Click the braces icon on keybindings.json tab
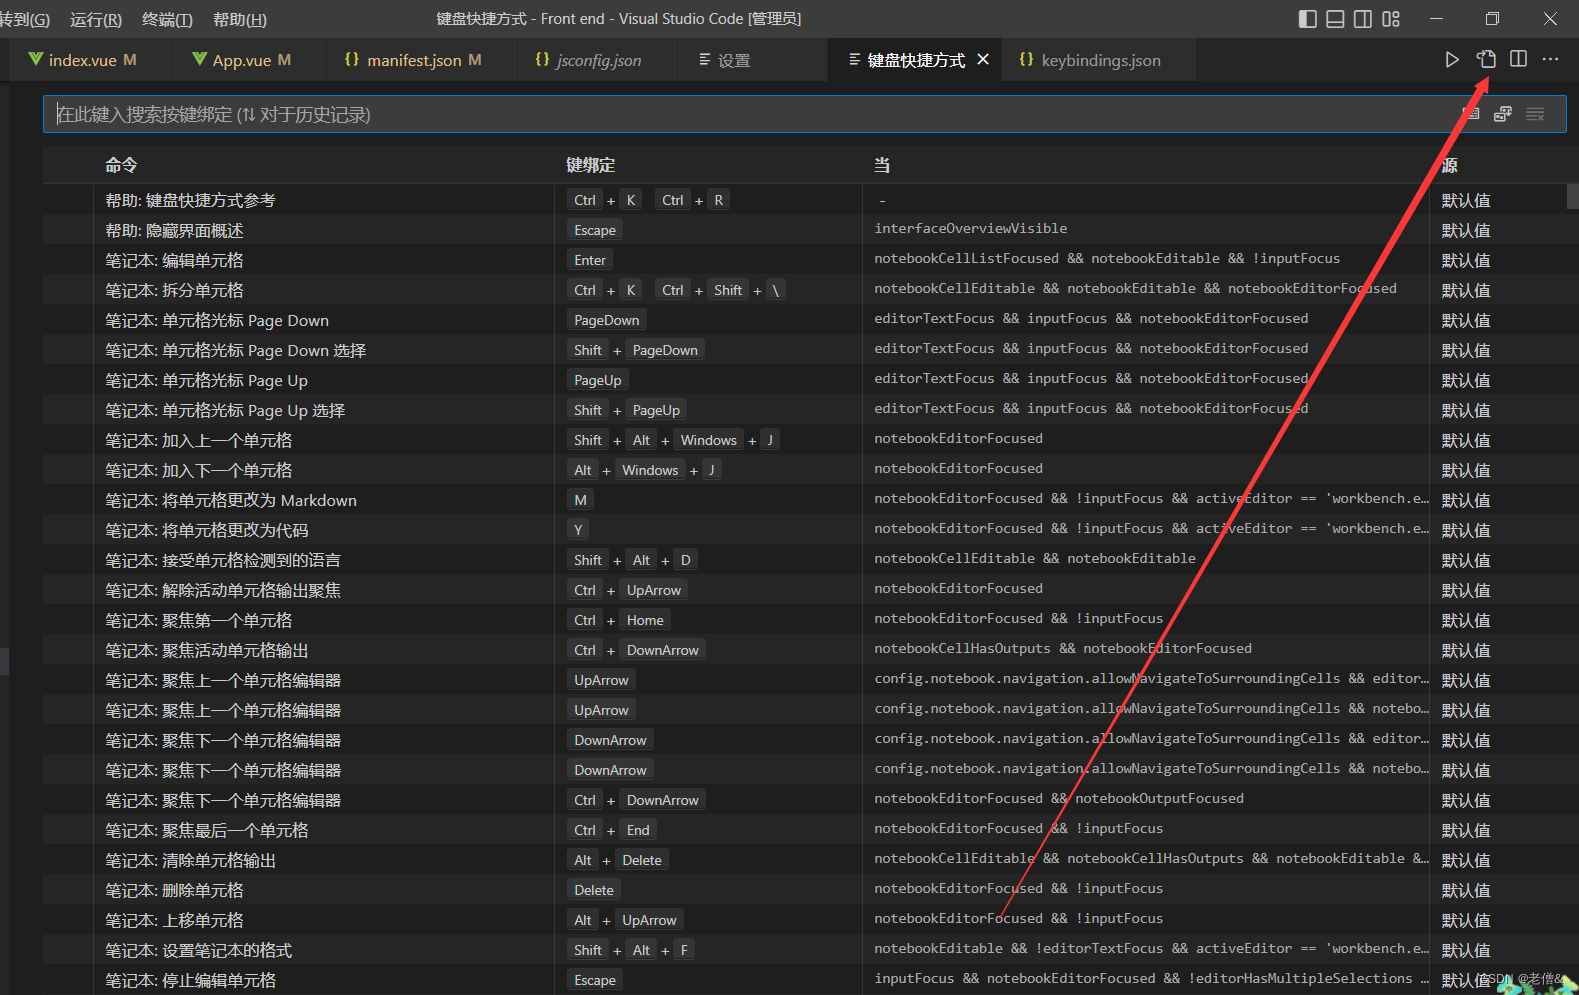This screenshot has height=995, width=1579. 1026,60
